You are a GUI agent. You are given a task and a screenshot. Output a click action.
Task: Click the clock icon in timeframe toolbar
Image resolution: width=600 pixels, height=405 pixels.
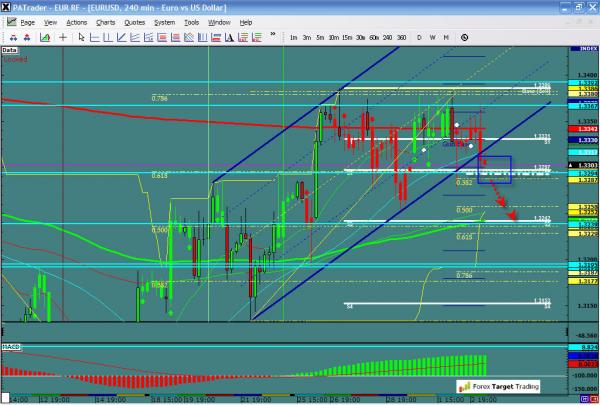click(x=466, y=37)
